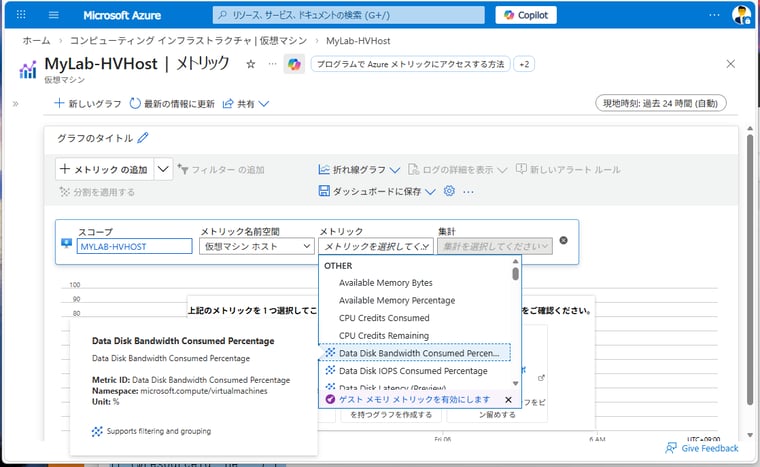This screenshot has height=467, width=760.
Task: Click the OTHER group header text
Action: (x=338, y=266)
